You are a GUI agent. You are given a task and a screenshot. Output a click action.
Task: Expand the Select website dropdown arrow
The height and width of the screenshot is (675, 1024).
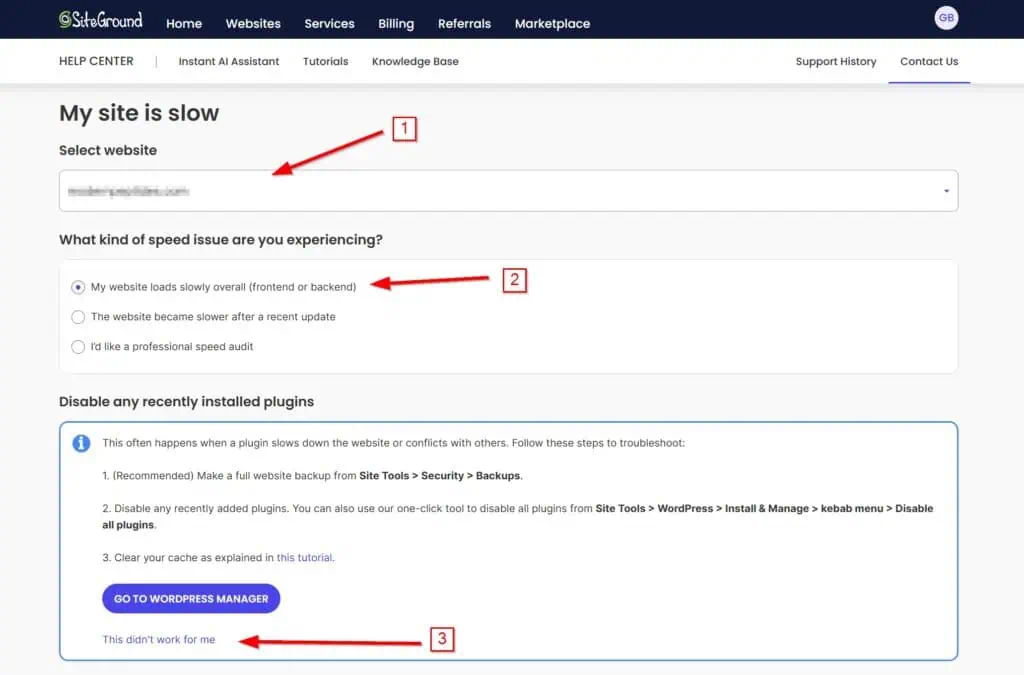point(946,191)
